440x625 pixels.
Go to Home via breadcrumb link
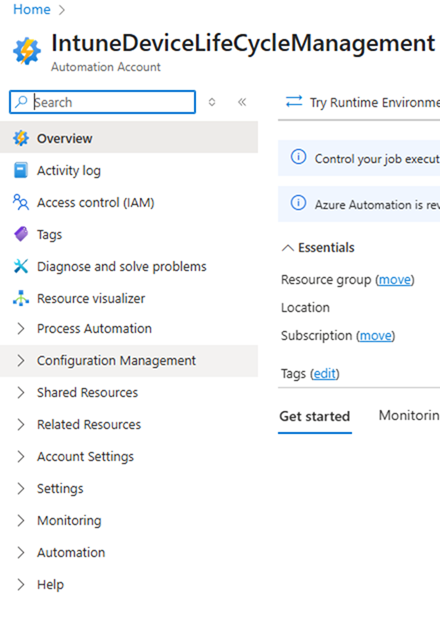tap(32, 9)
